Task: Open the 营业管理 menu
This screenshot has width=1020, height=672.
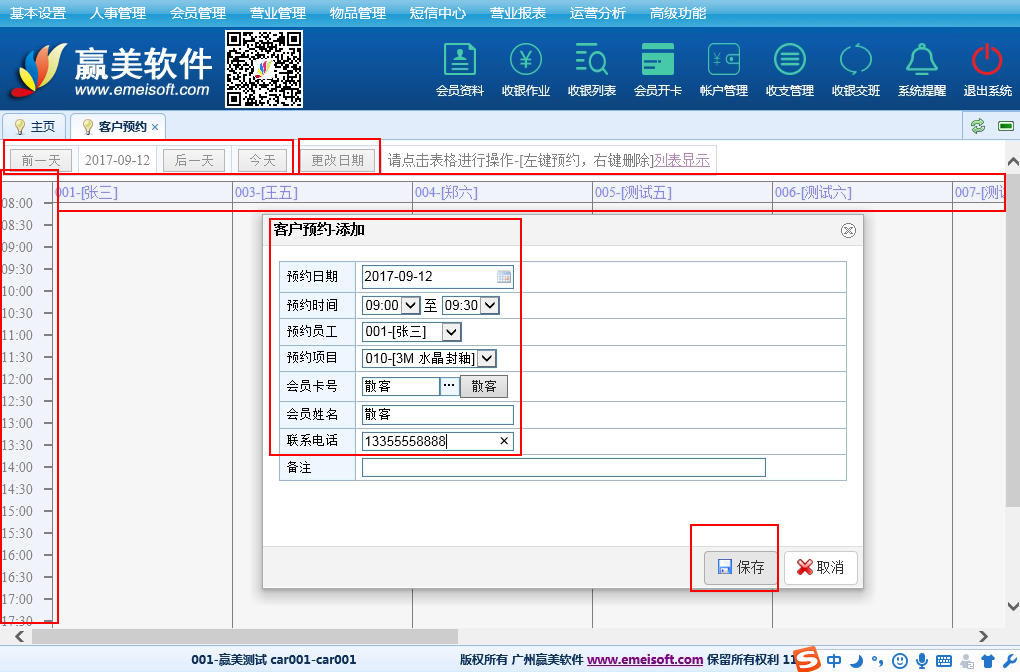Action: (278, 13)
